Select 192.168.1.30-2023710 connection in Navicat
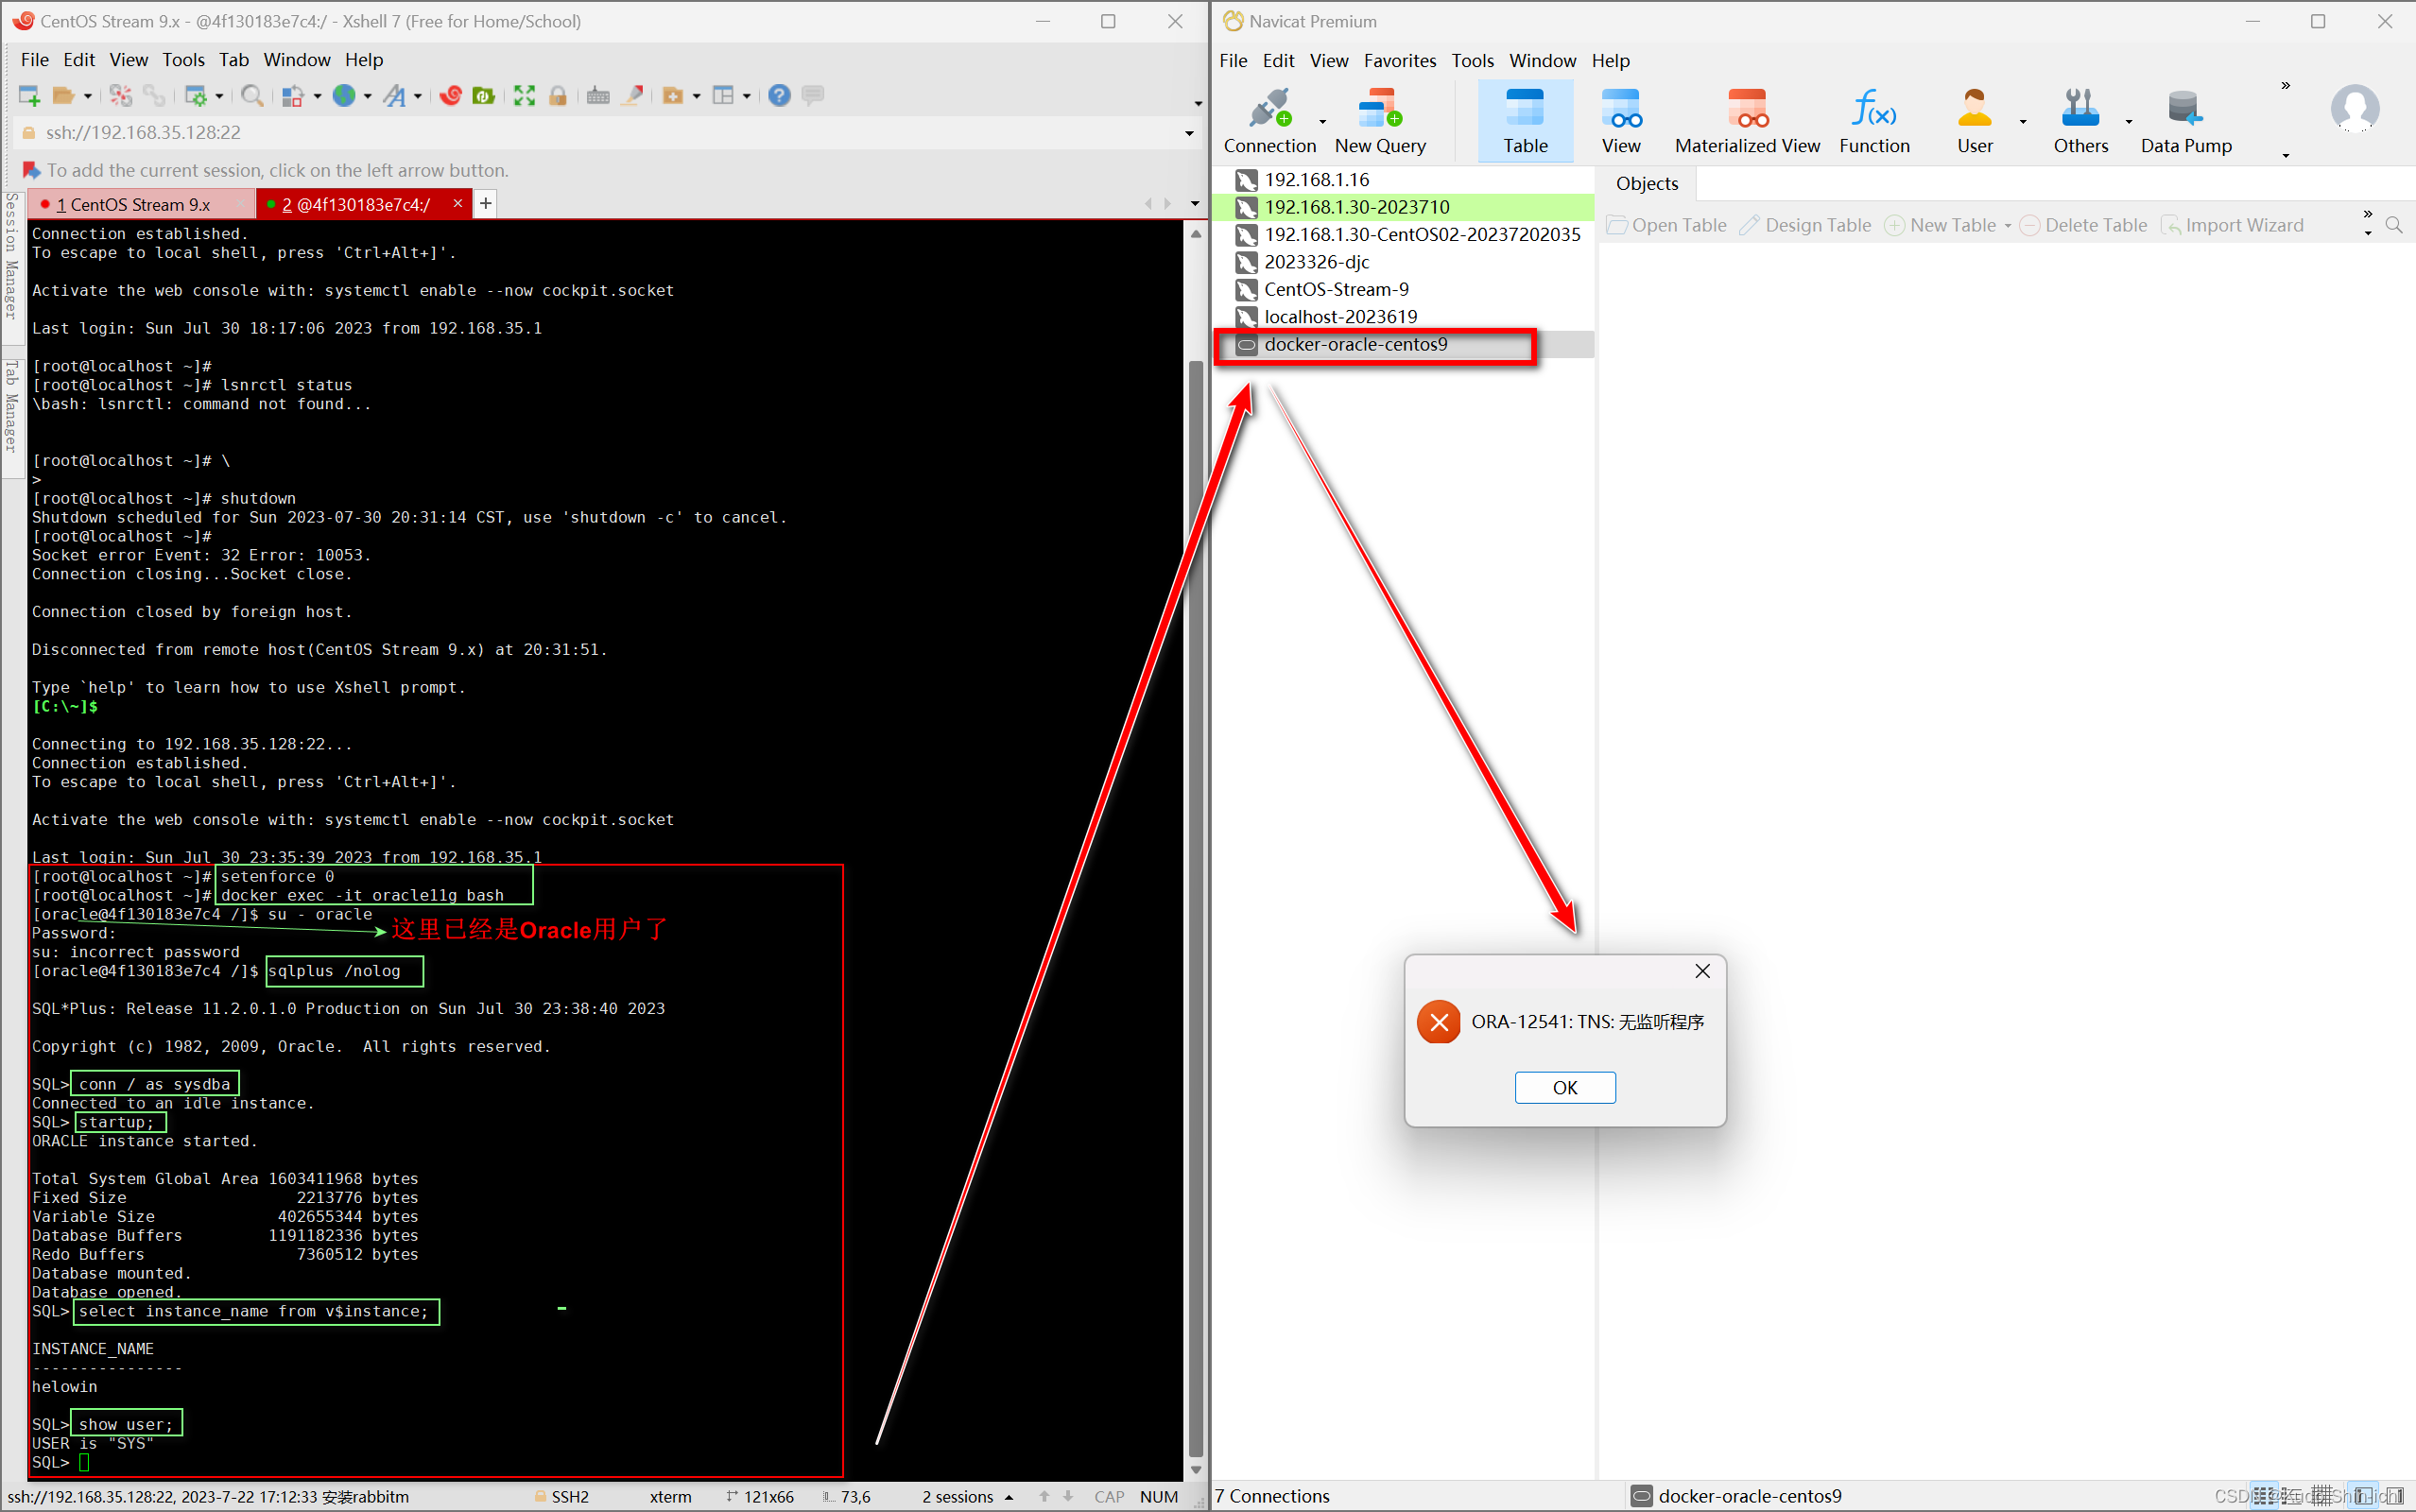This screenshot has height=1512, width=2416. point(1357,206)
